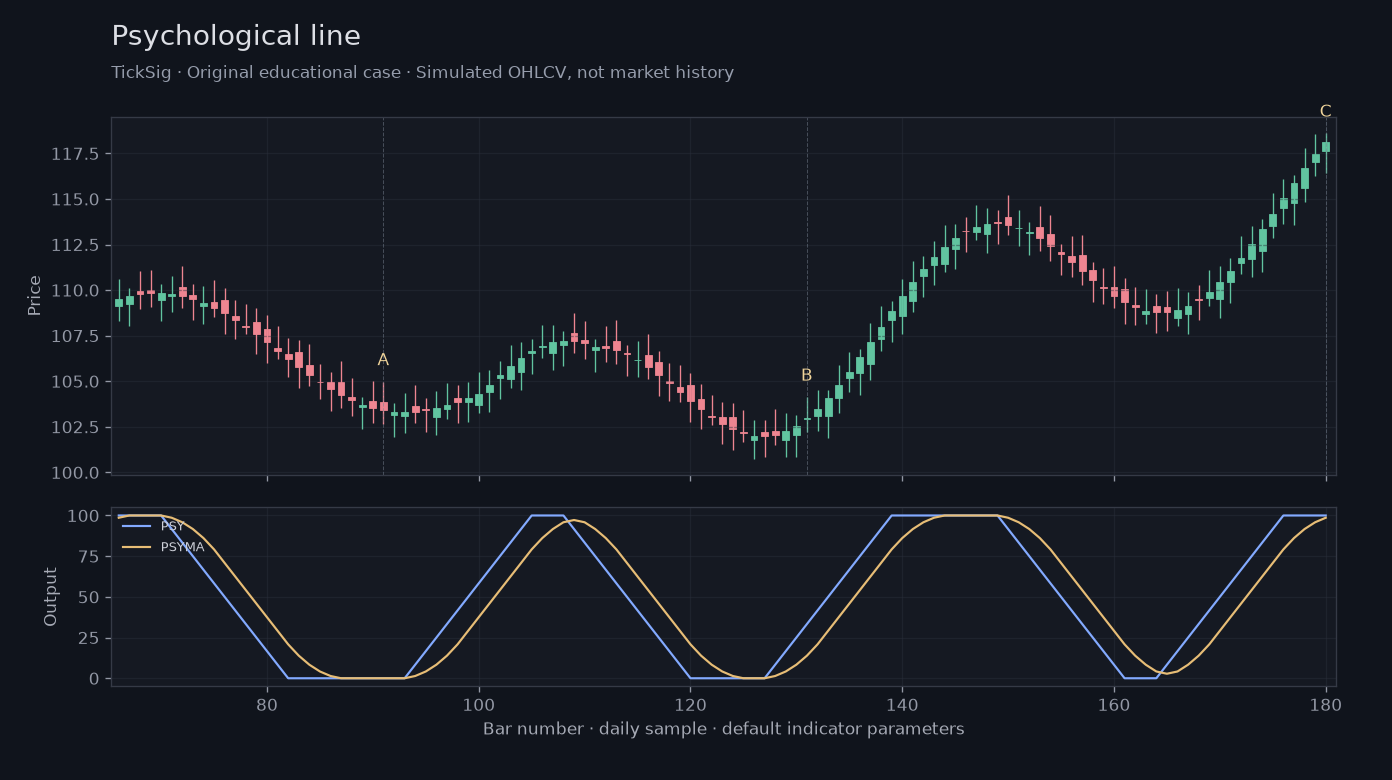This screenshot has width=1392, height=780.
Task: Choose the 102.5 price axis tick
Action: click(x=76, y=427)
